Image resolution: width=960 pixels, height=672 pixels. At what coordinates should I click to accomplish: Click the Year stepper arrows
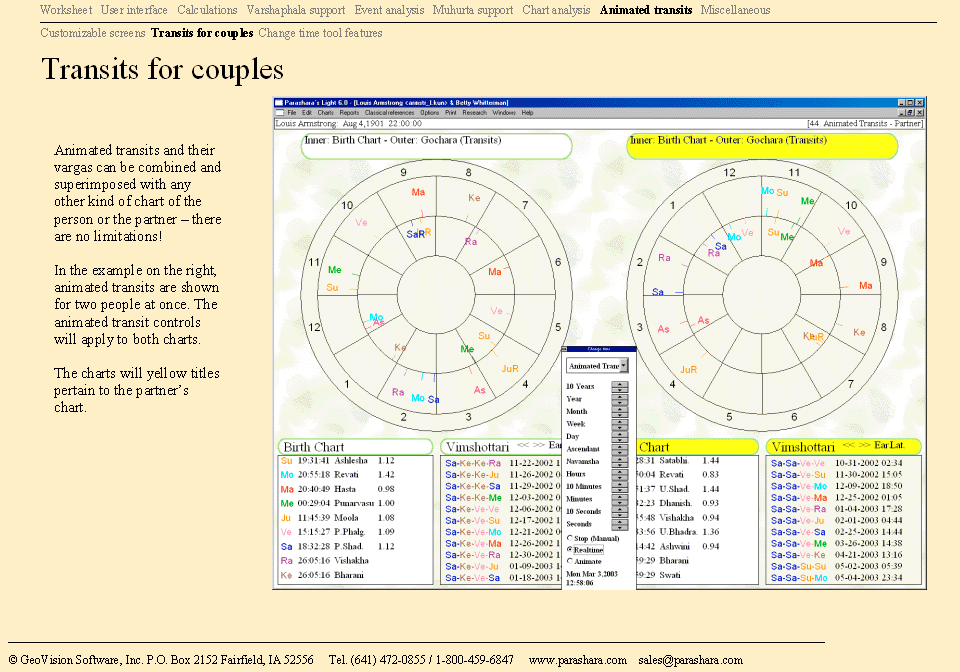620,399
